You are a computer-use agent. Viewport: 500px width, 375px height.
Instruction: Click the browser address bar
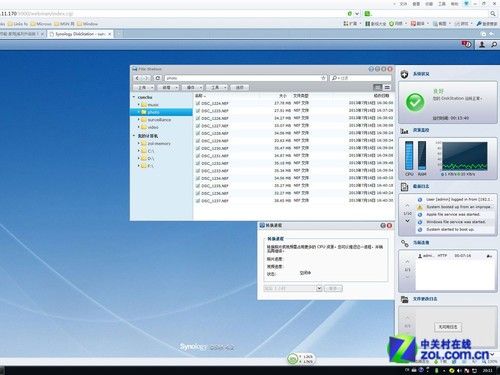click(173, 14)
